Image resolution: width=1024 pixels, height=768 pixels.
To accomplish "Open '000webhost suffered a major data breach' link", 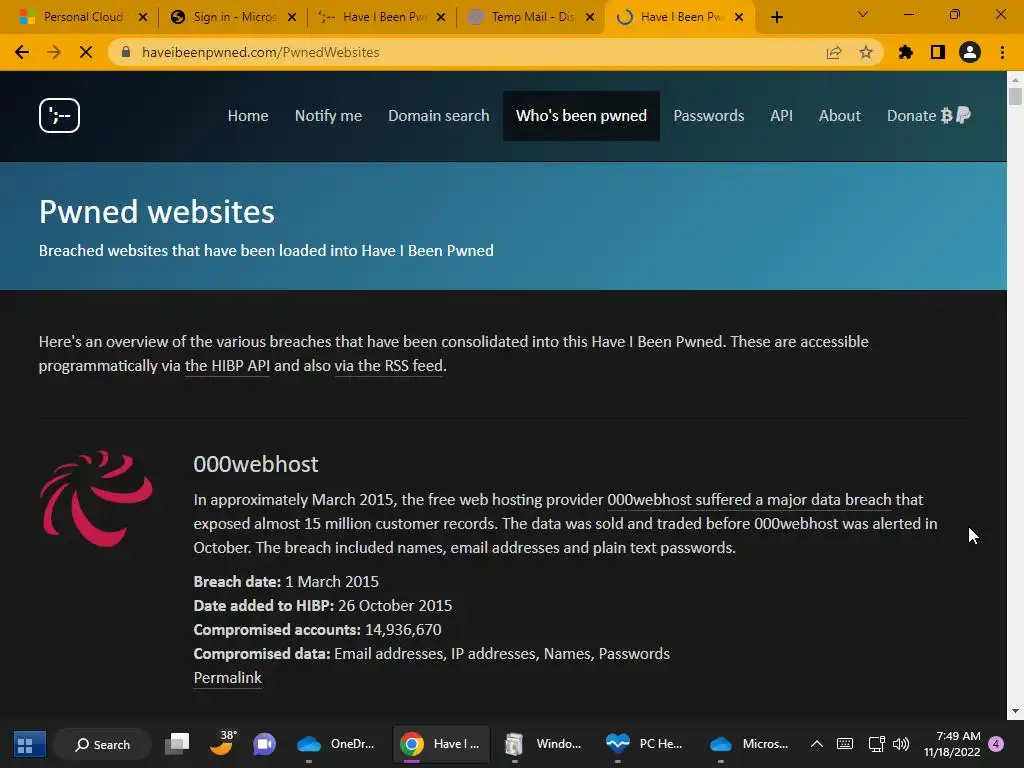I will [x=749, y=500].
